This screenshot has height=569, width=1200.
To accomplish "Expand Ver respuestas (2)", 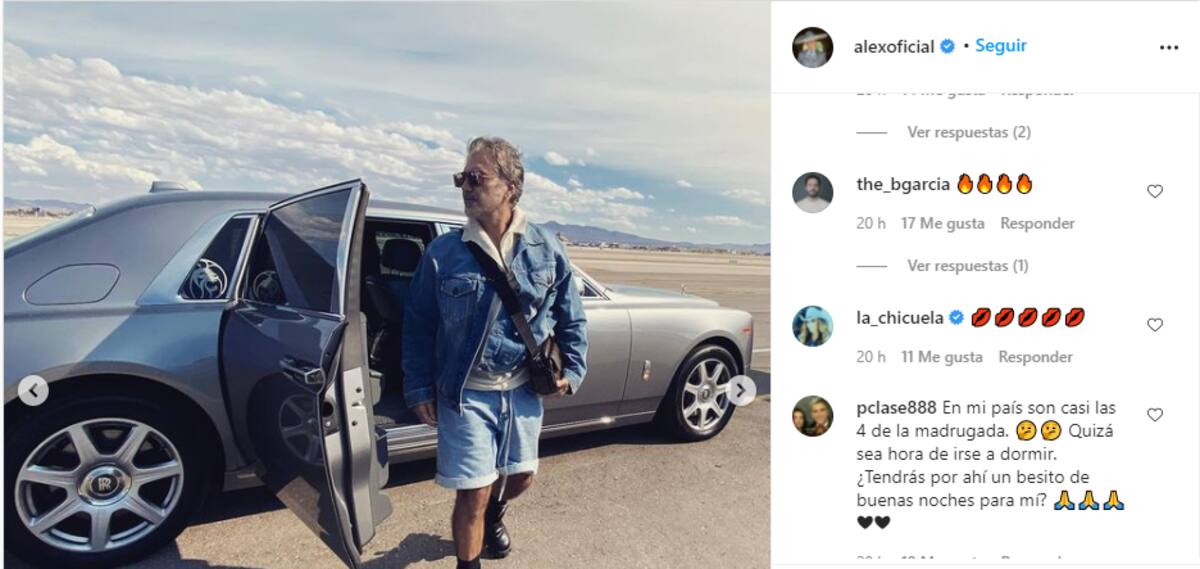I will pyautogui.click(x=968, y=132).
